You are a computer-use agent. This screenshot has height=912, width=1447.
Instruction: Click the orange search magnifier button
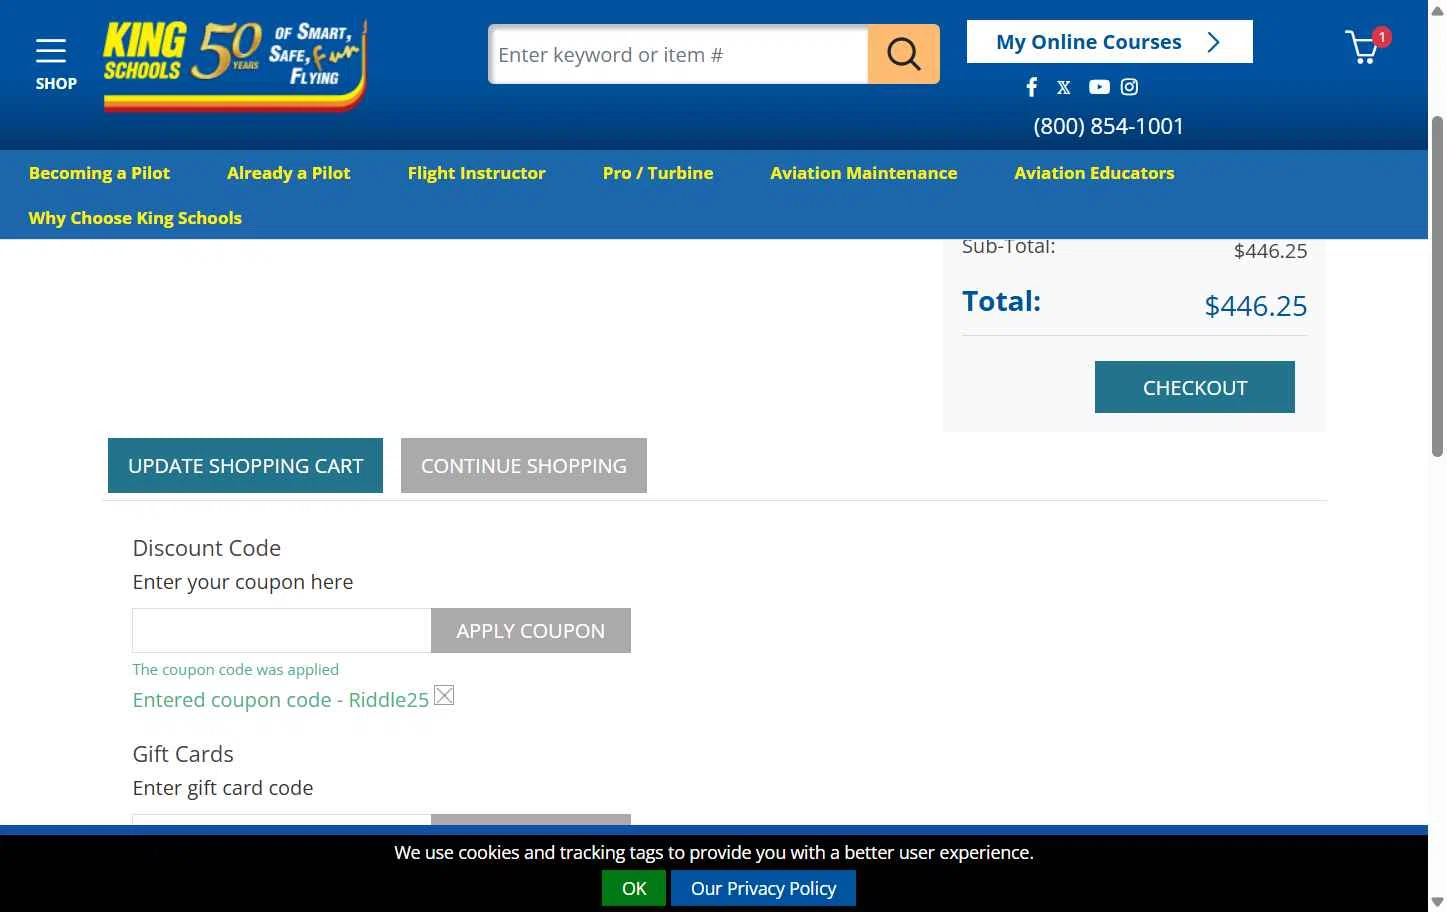[903, 54]
